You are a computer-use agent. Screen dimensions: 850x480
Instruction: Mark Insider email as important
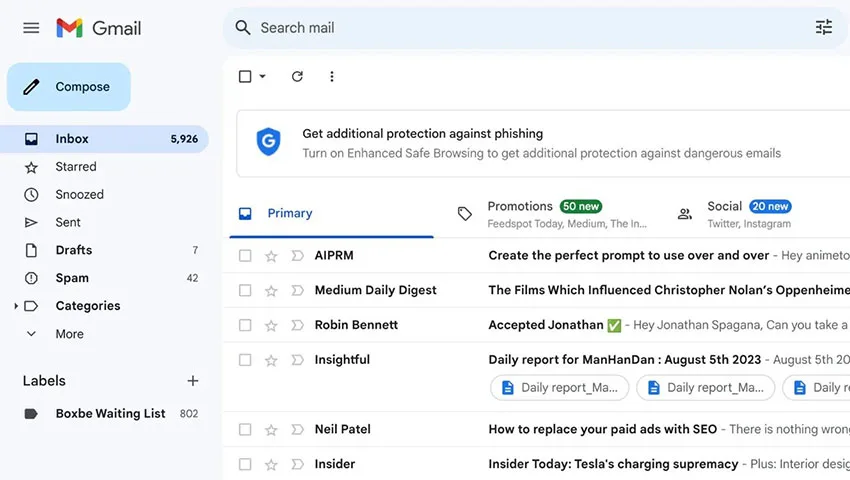[297, 464]
